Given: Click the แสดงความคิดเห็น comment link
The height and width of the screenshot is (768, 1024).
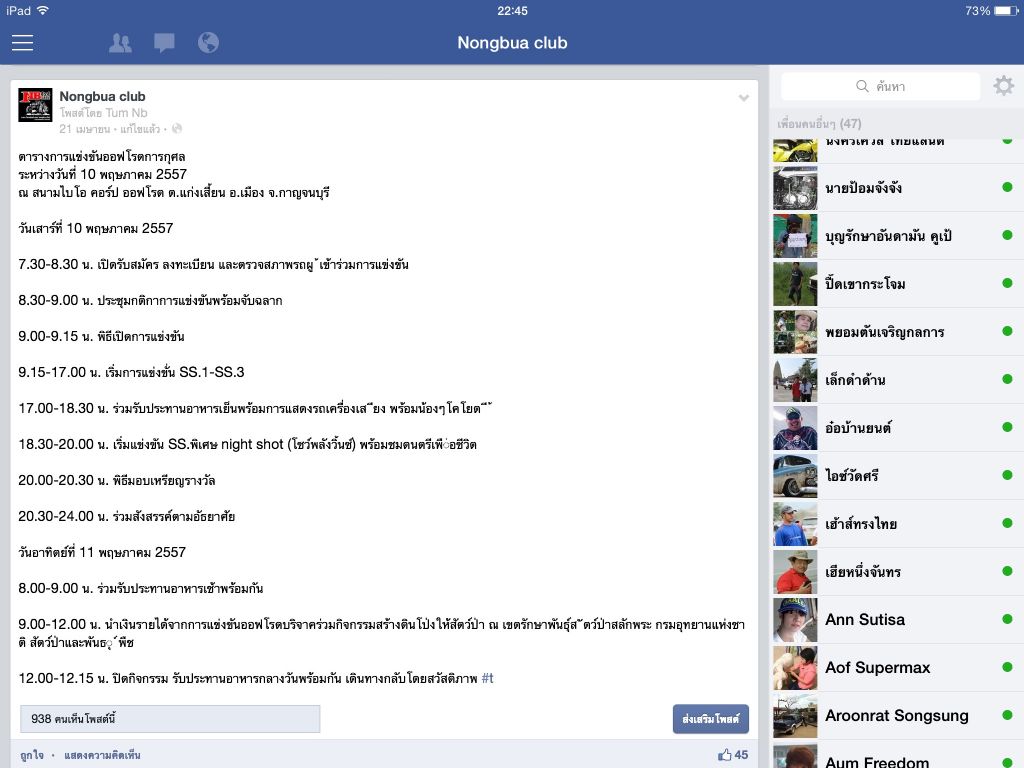Looking at the screenshot, I should pos(103,756).
